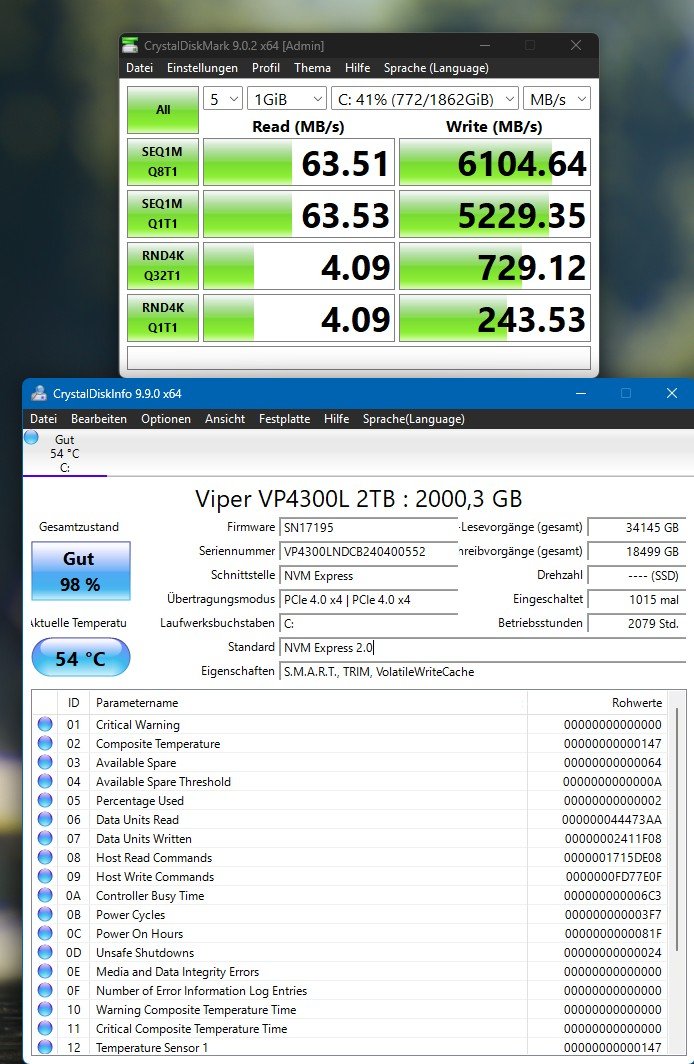694x1064 pixels.
Task: Open Ansicht menu in CrystalDiskInfo
Action: [225, 419]
